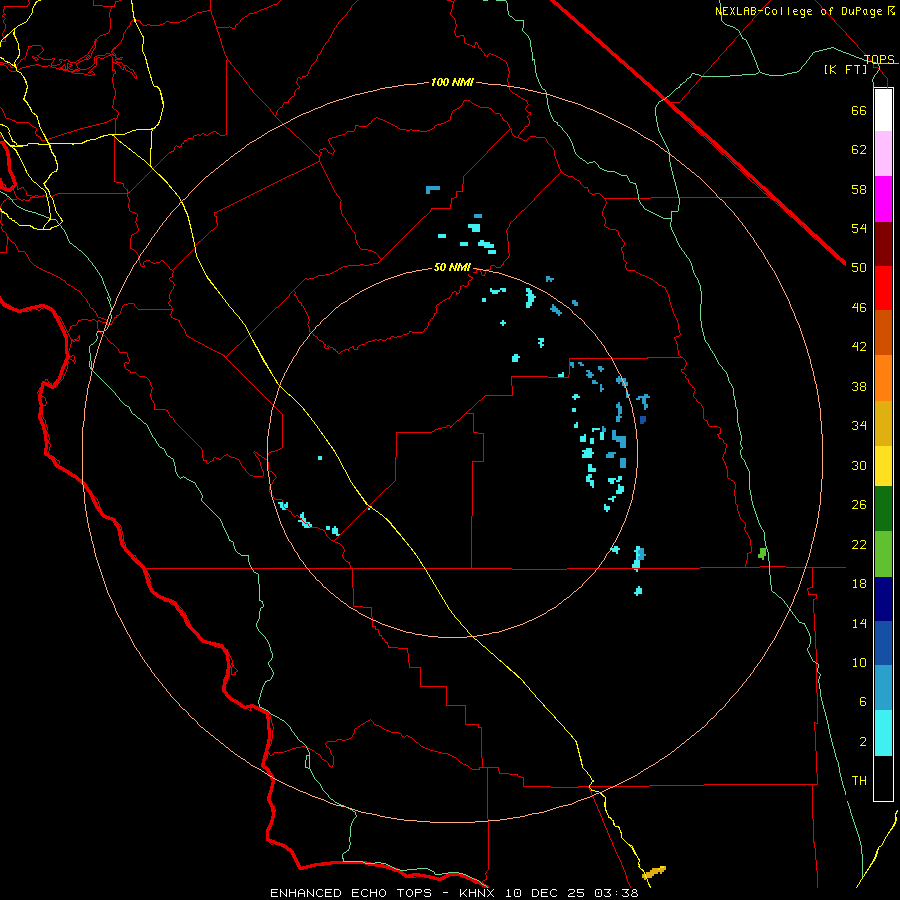900x900 pixels.
Task: Click the '10 DEC 25' date text
Action: pyautogui.click(x=545, y=893)
